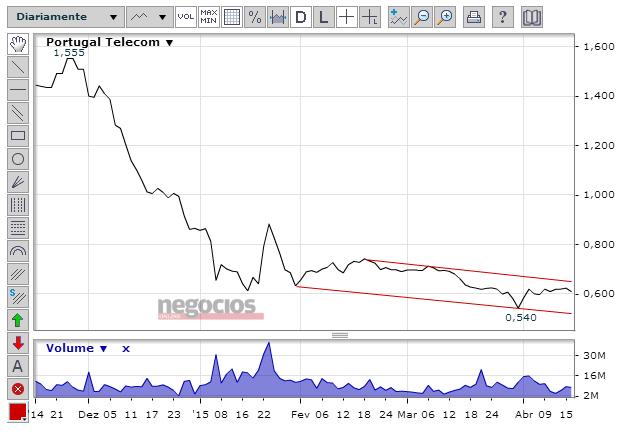Click the 1,600 price axis label
Screen dimensions: 640x434
[599, 47]
